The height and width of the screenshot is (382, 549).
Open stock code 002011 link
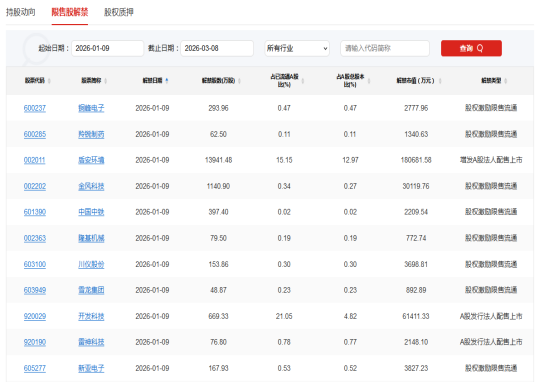pos(34,160)
